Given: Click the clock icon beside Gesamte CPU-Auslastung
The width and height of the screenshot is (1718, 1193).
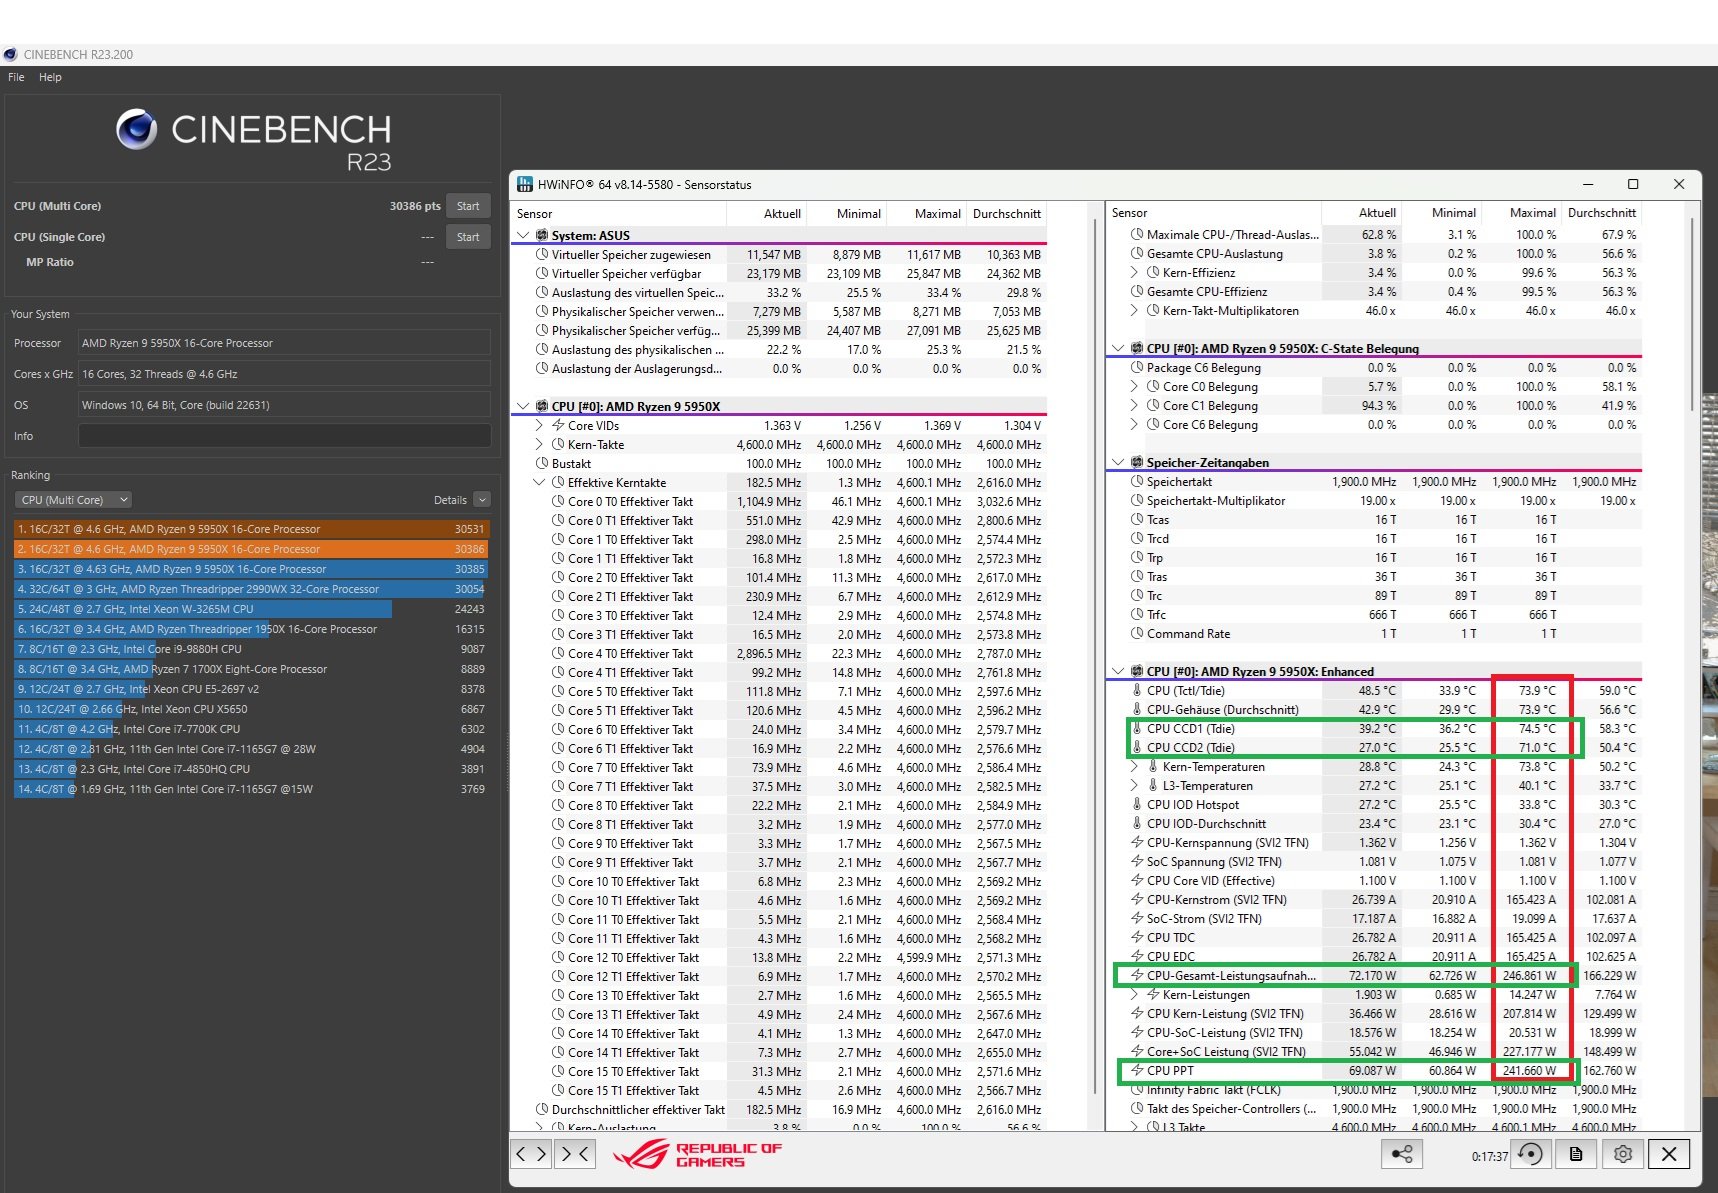Looking at the screenshot, I should (x=1137, y=254).
